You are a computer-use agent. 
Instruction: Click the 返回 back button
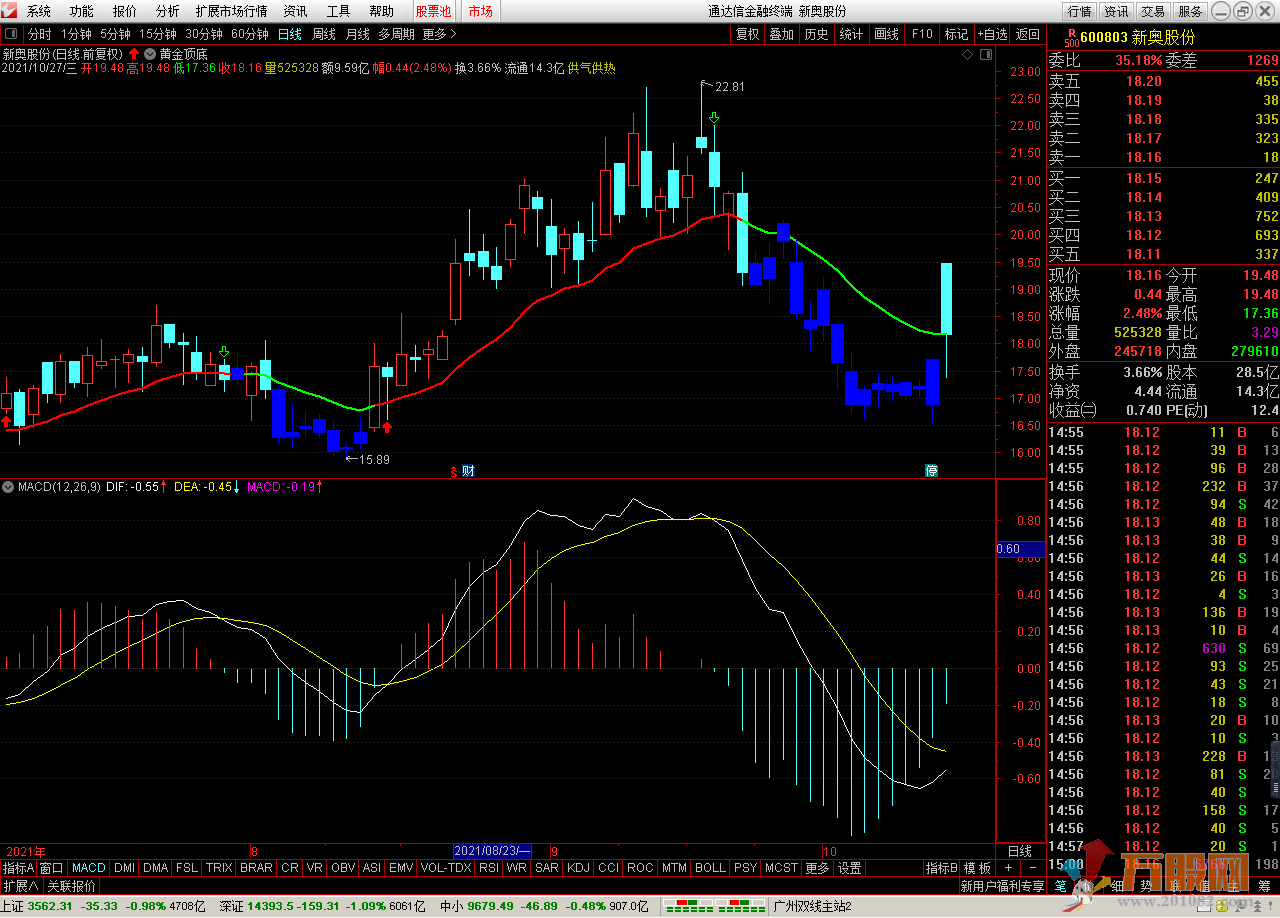pyautogui.click(x=1028, y=34)
